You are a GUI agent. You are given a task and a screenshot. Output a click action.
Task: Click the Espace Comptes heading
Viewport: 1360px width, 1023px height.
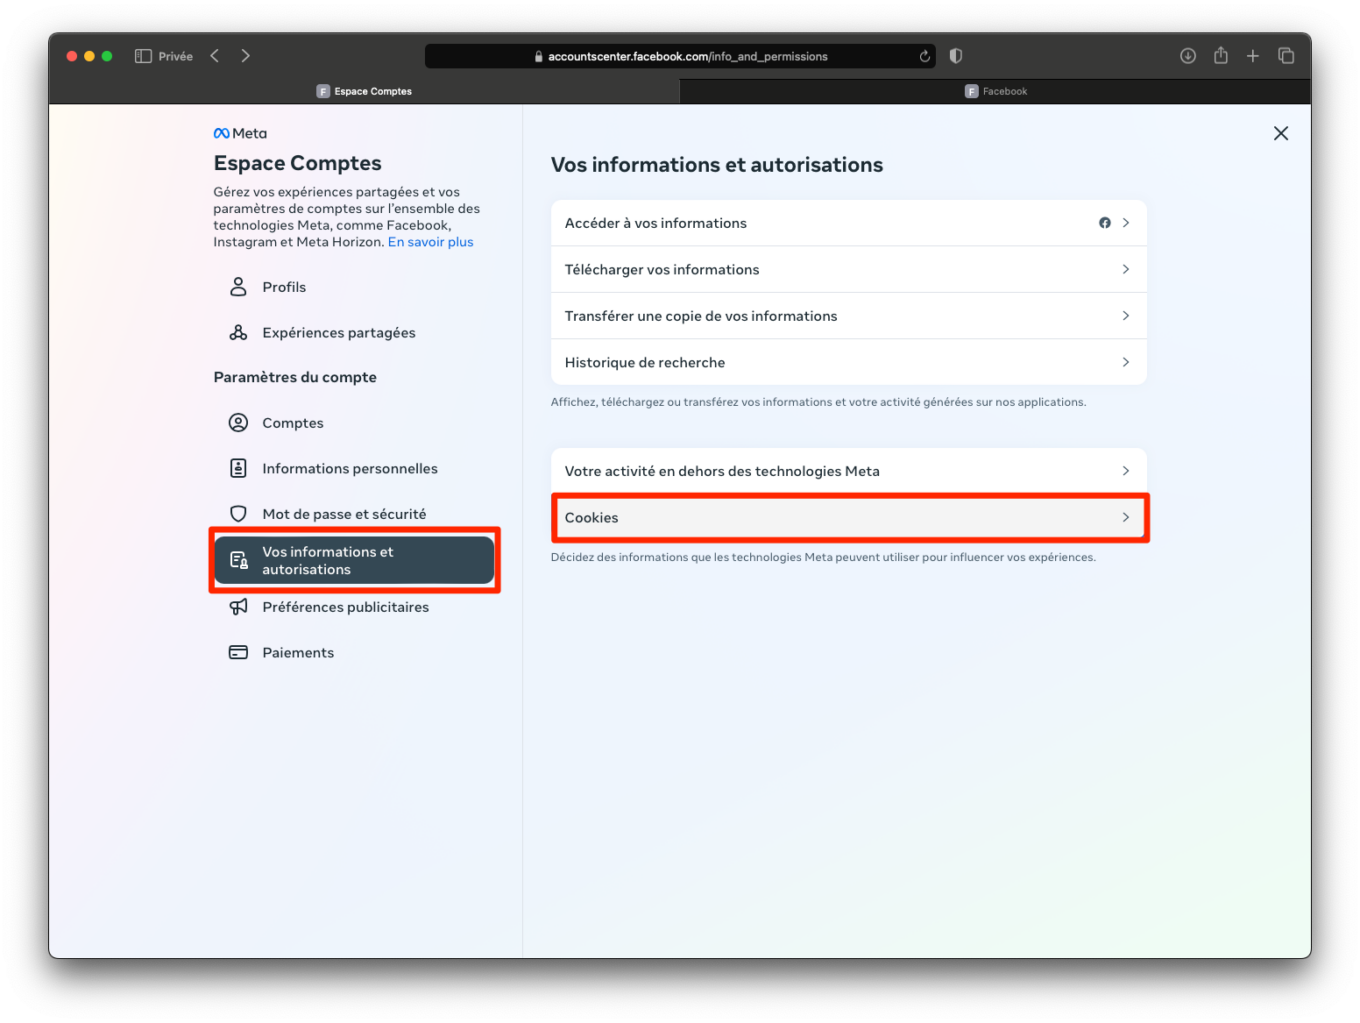pyautogui.click(x=297, y=163)
